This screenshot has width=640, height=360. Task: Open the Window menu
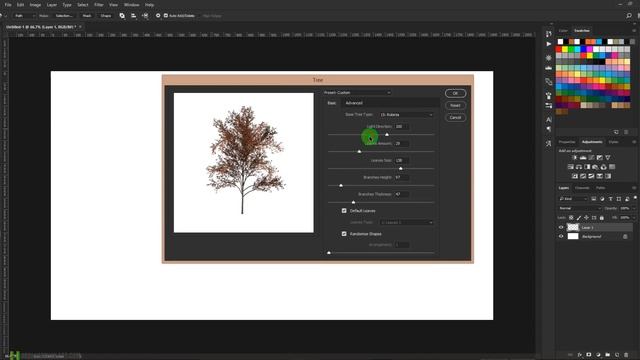click(x=131, y=5)
